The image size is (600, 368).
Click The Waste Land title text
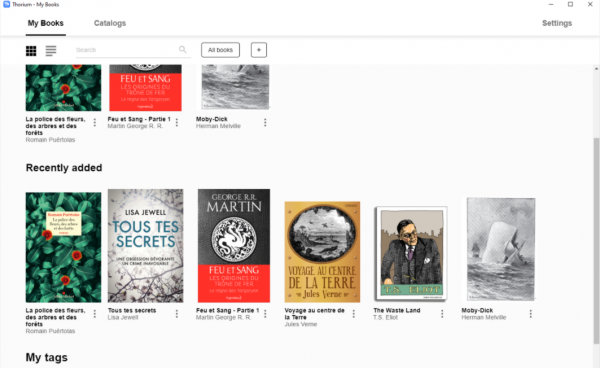397,310
